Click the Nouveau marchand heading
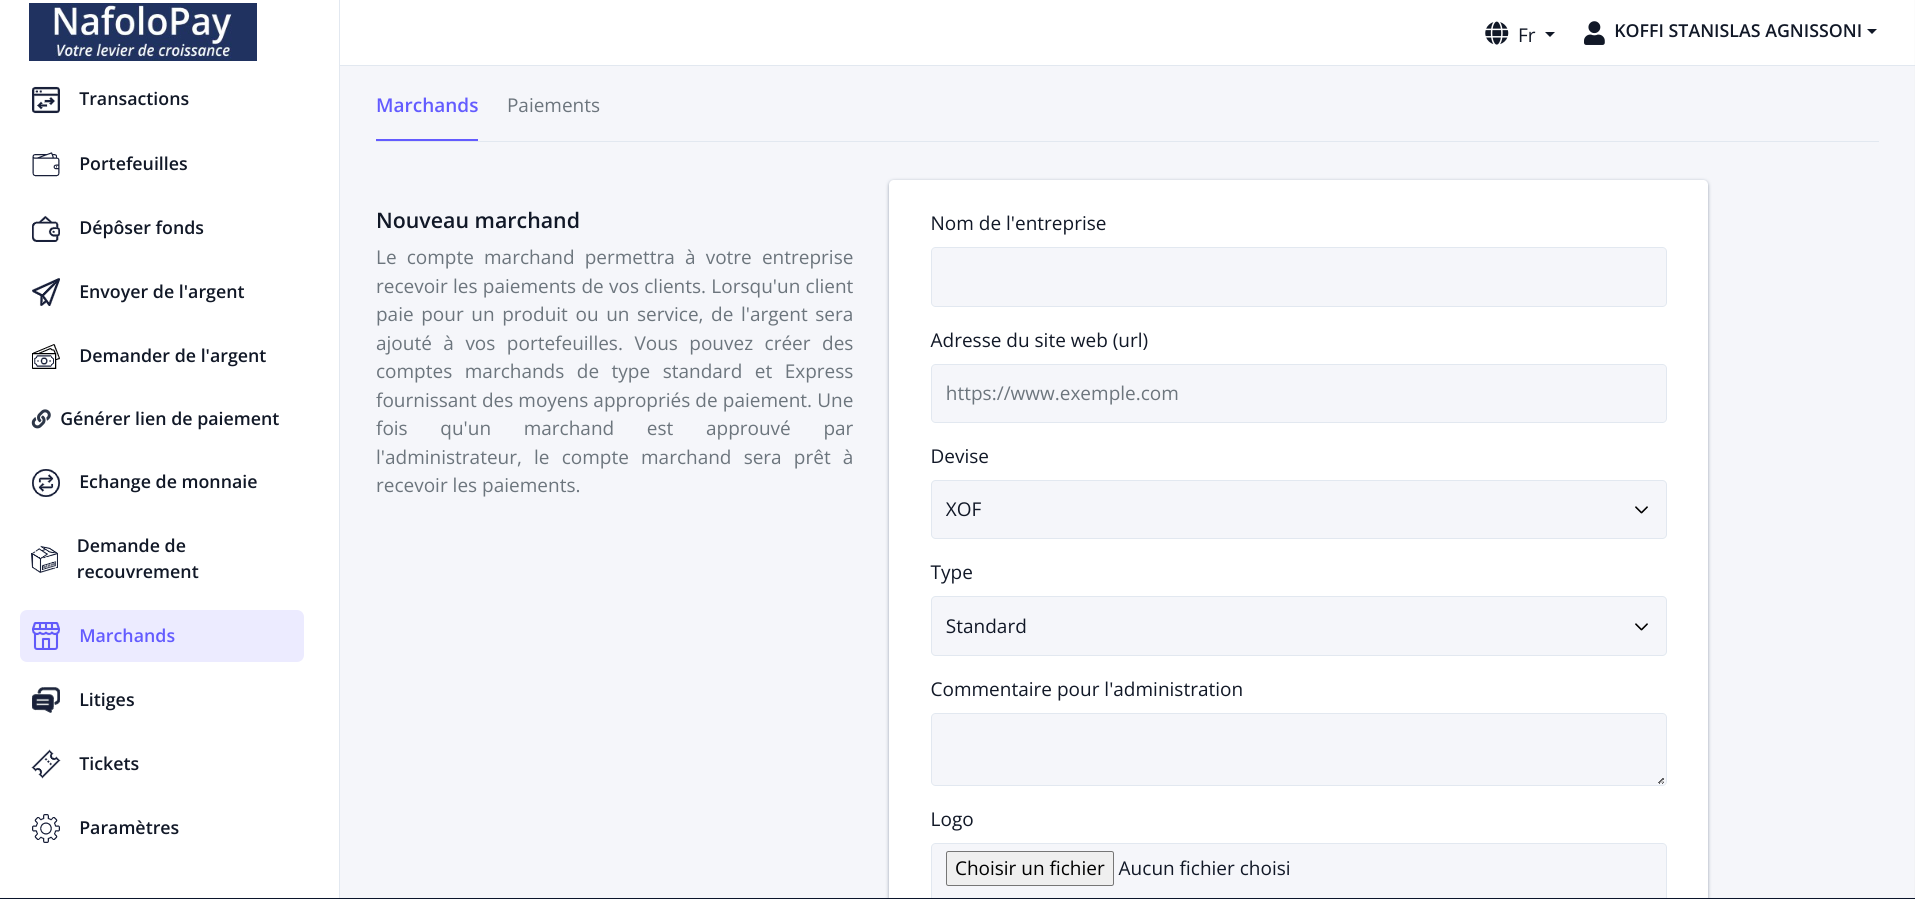The width and height of the screenshot is (1915, 899). click(478, 221)
